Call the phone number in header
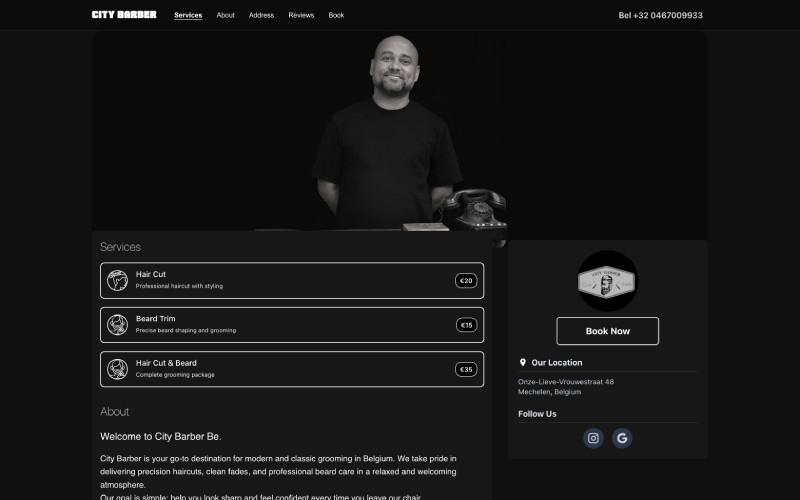Viewport: 800px width, 500px height. [x=660, y=15]
